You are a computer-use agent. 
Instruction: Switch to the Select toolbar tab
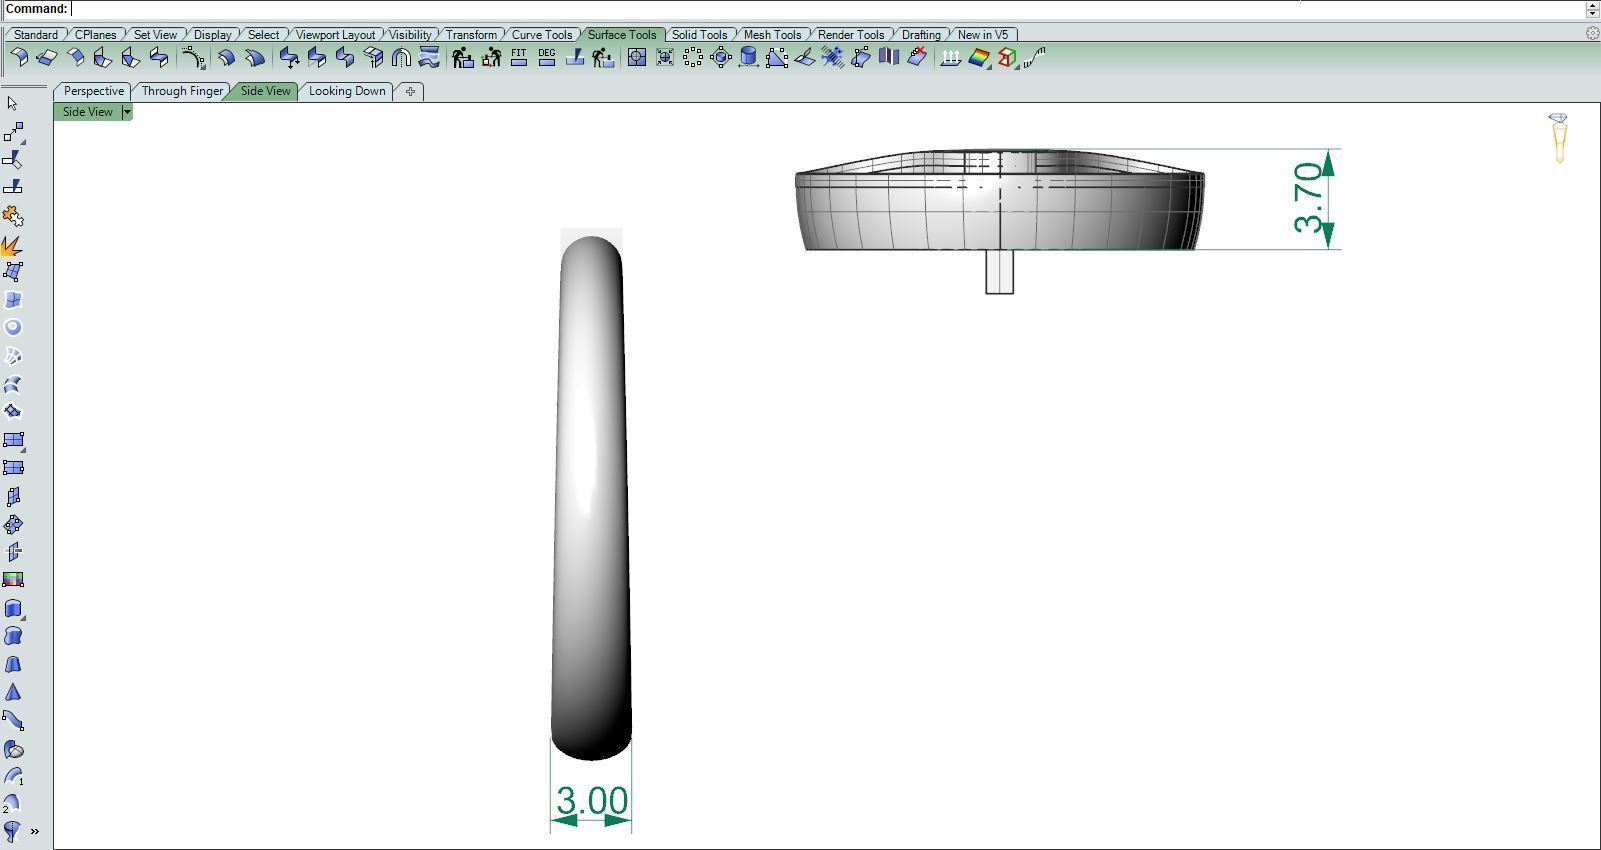tap(263, 34)
